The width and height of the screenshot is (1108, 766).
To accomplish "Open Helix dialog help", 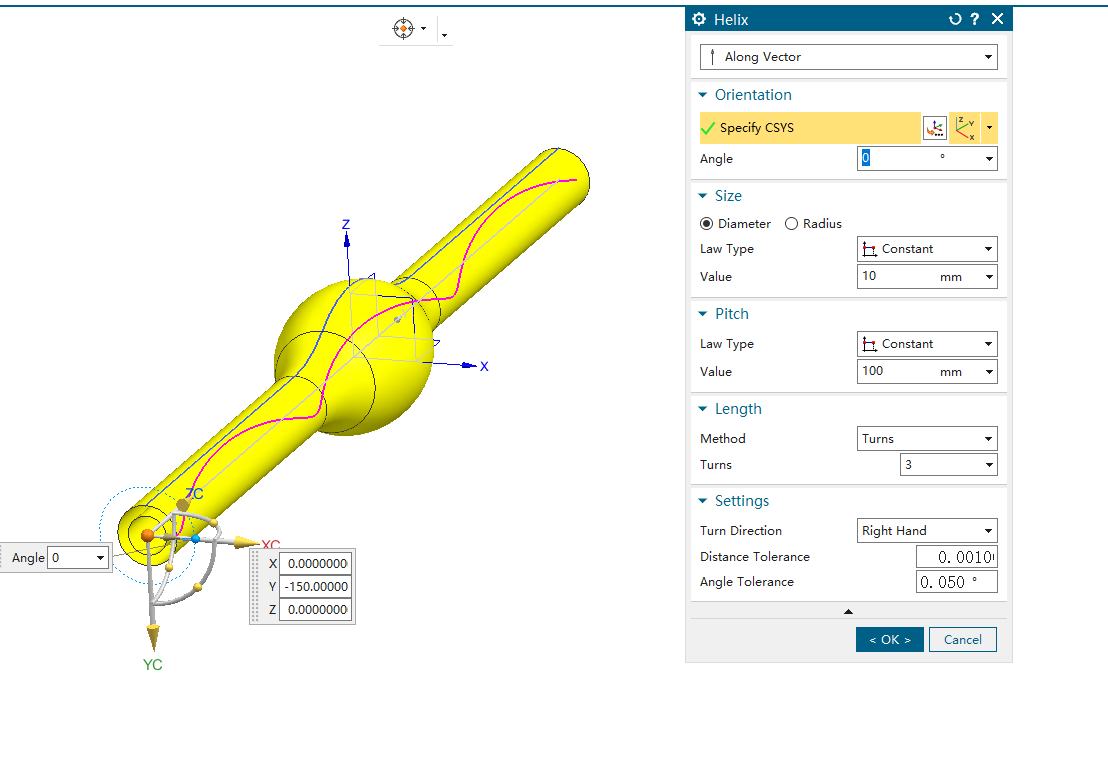I will tap(975, 19).
